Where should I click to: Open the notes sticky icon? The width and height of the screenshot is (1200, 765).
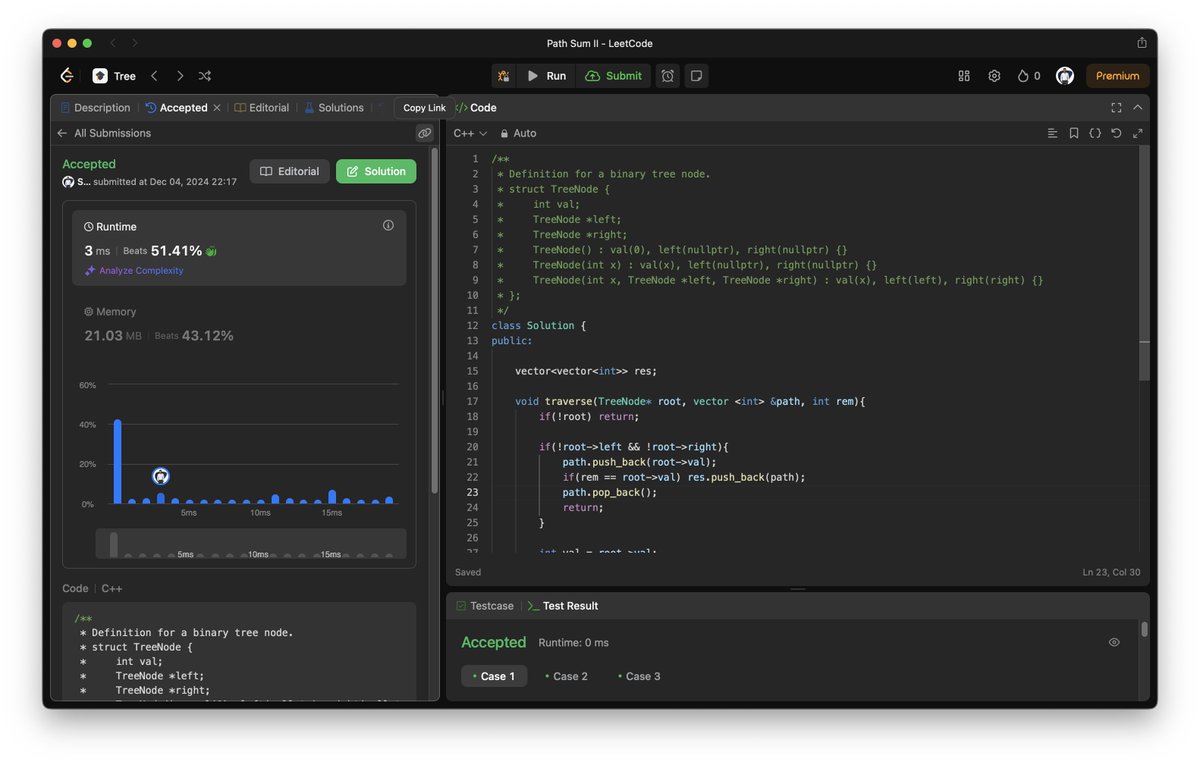(696, 76)
